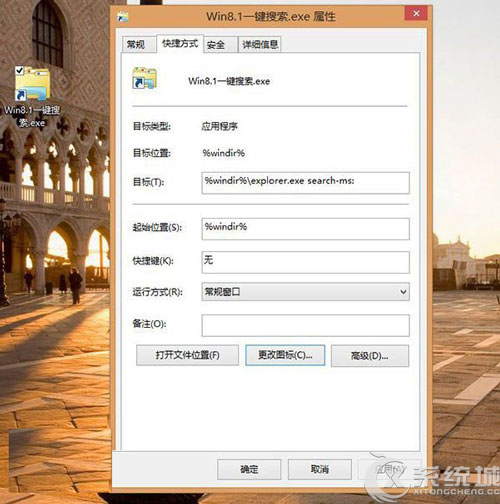Screen dimensions: 500x504
Task: Tick the checkbox on the desktop shortcut
Action: click(19, 70)
